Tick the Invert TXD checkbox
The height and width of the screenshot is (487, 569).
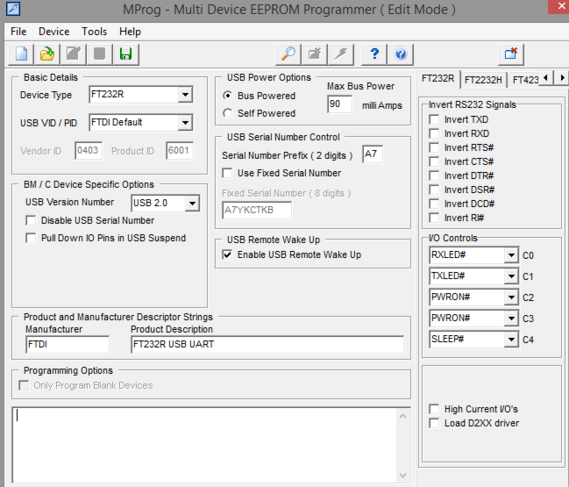(434, 119)
